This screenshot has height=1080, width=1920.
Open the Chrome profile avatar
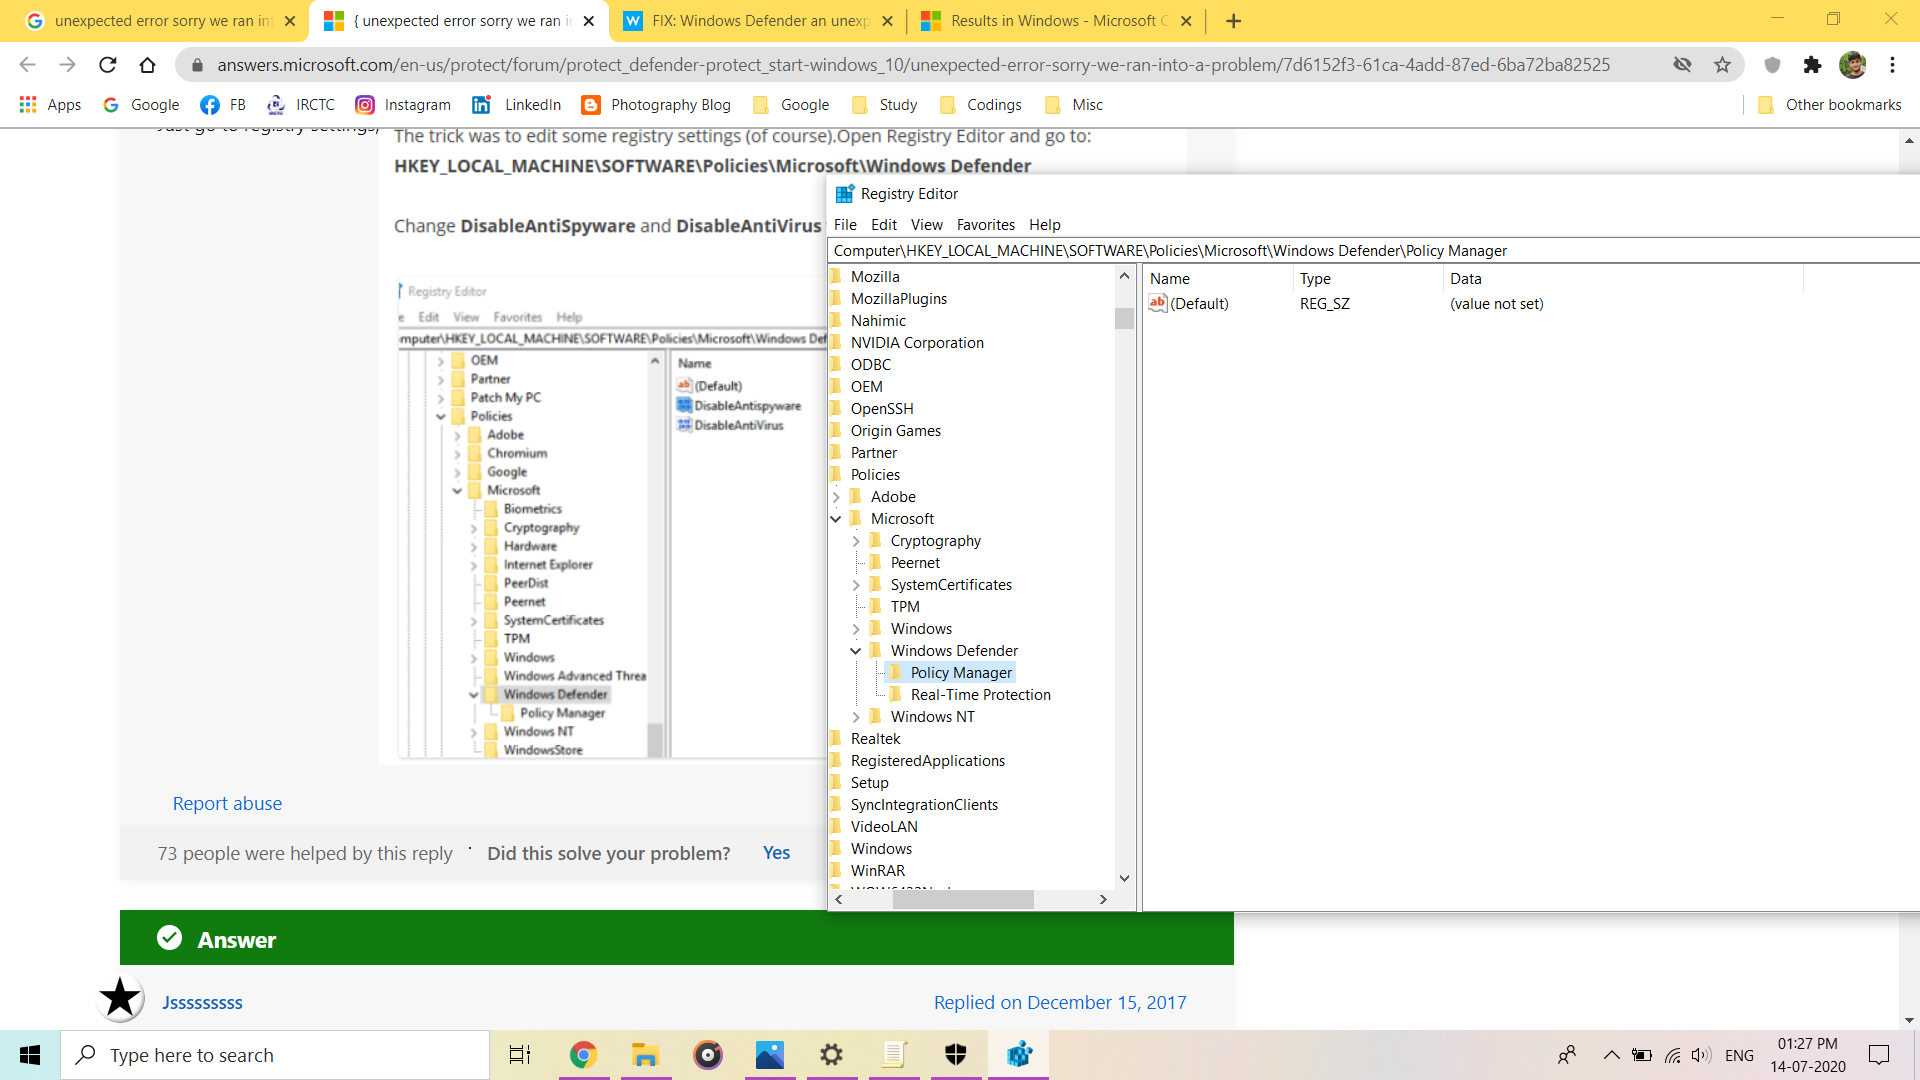(x=1852, y=65)
